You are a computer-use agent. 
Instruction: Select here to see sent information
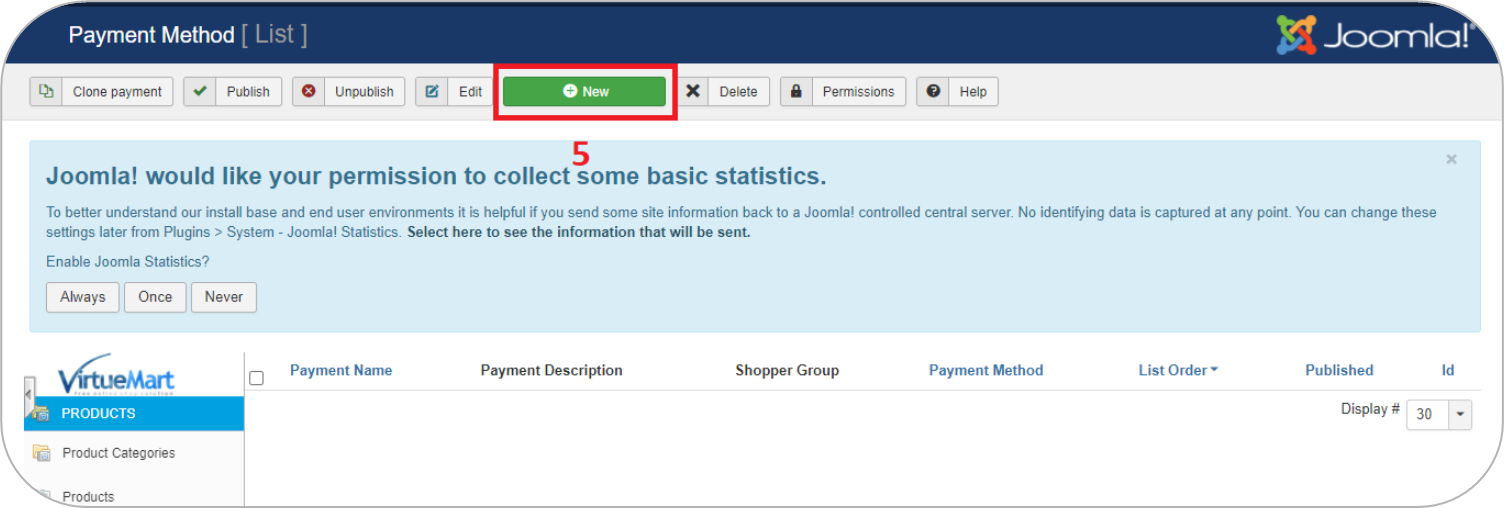click(x=578, y=232)
